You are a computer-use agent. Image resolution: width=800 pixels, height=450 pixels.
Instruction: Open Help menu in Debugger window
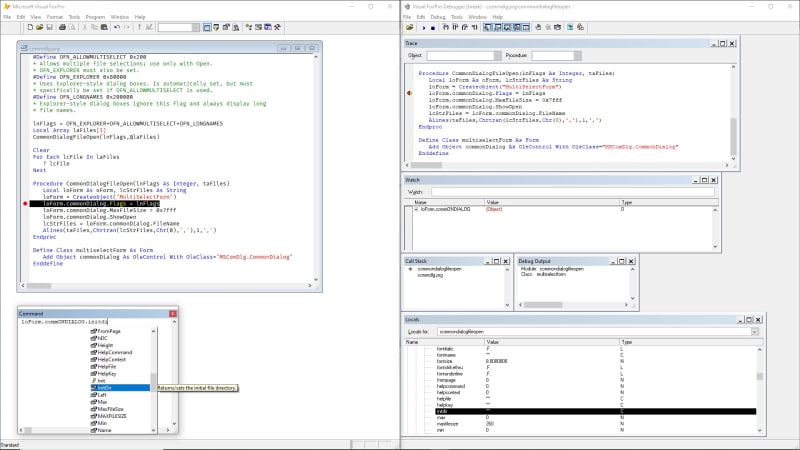[497, 17]
